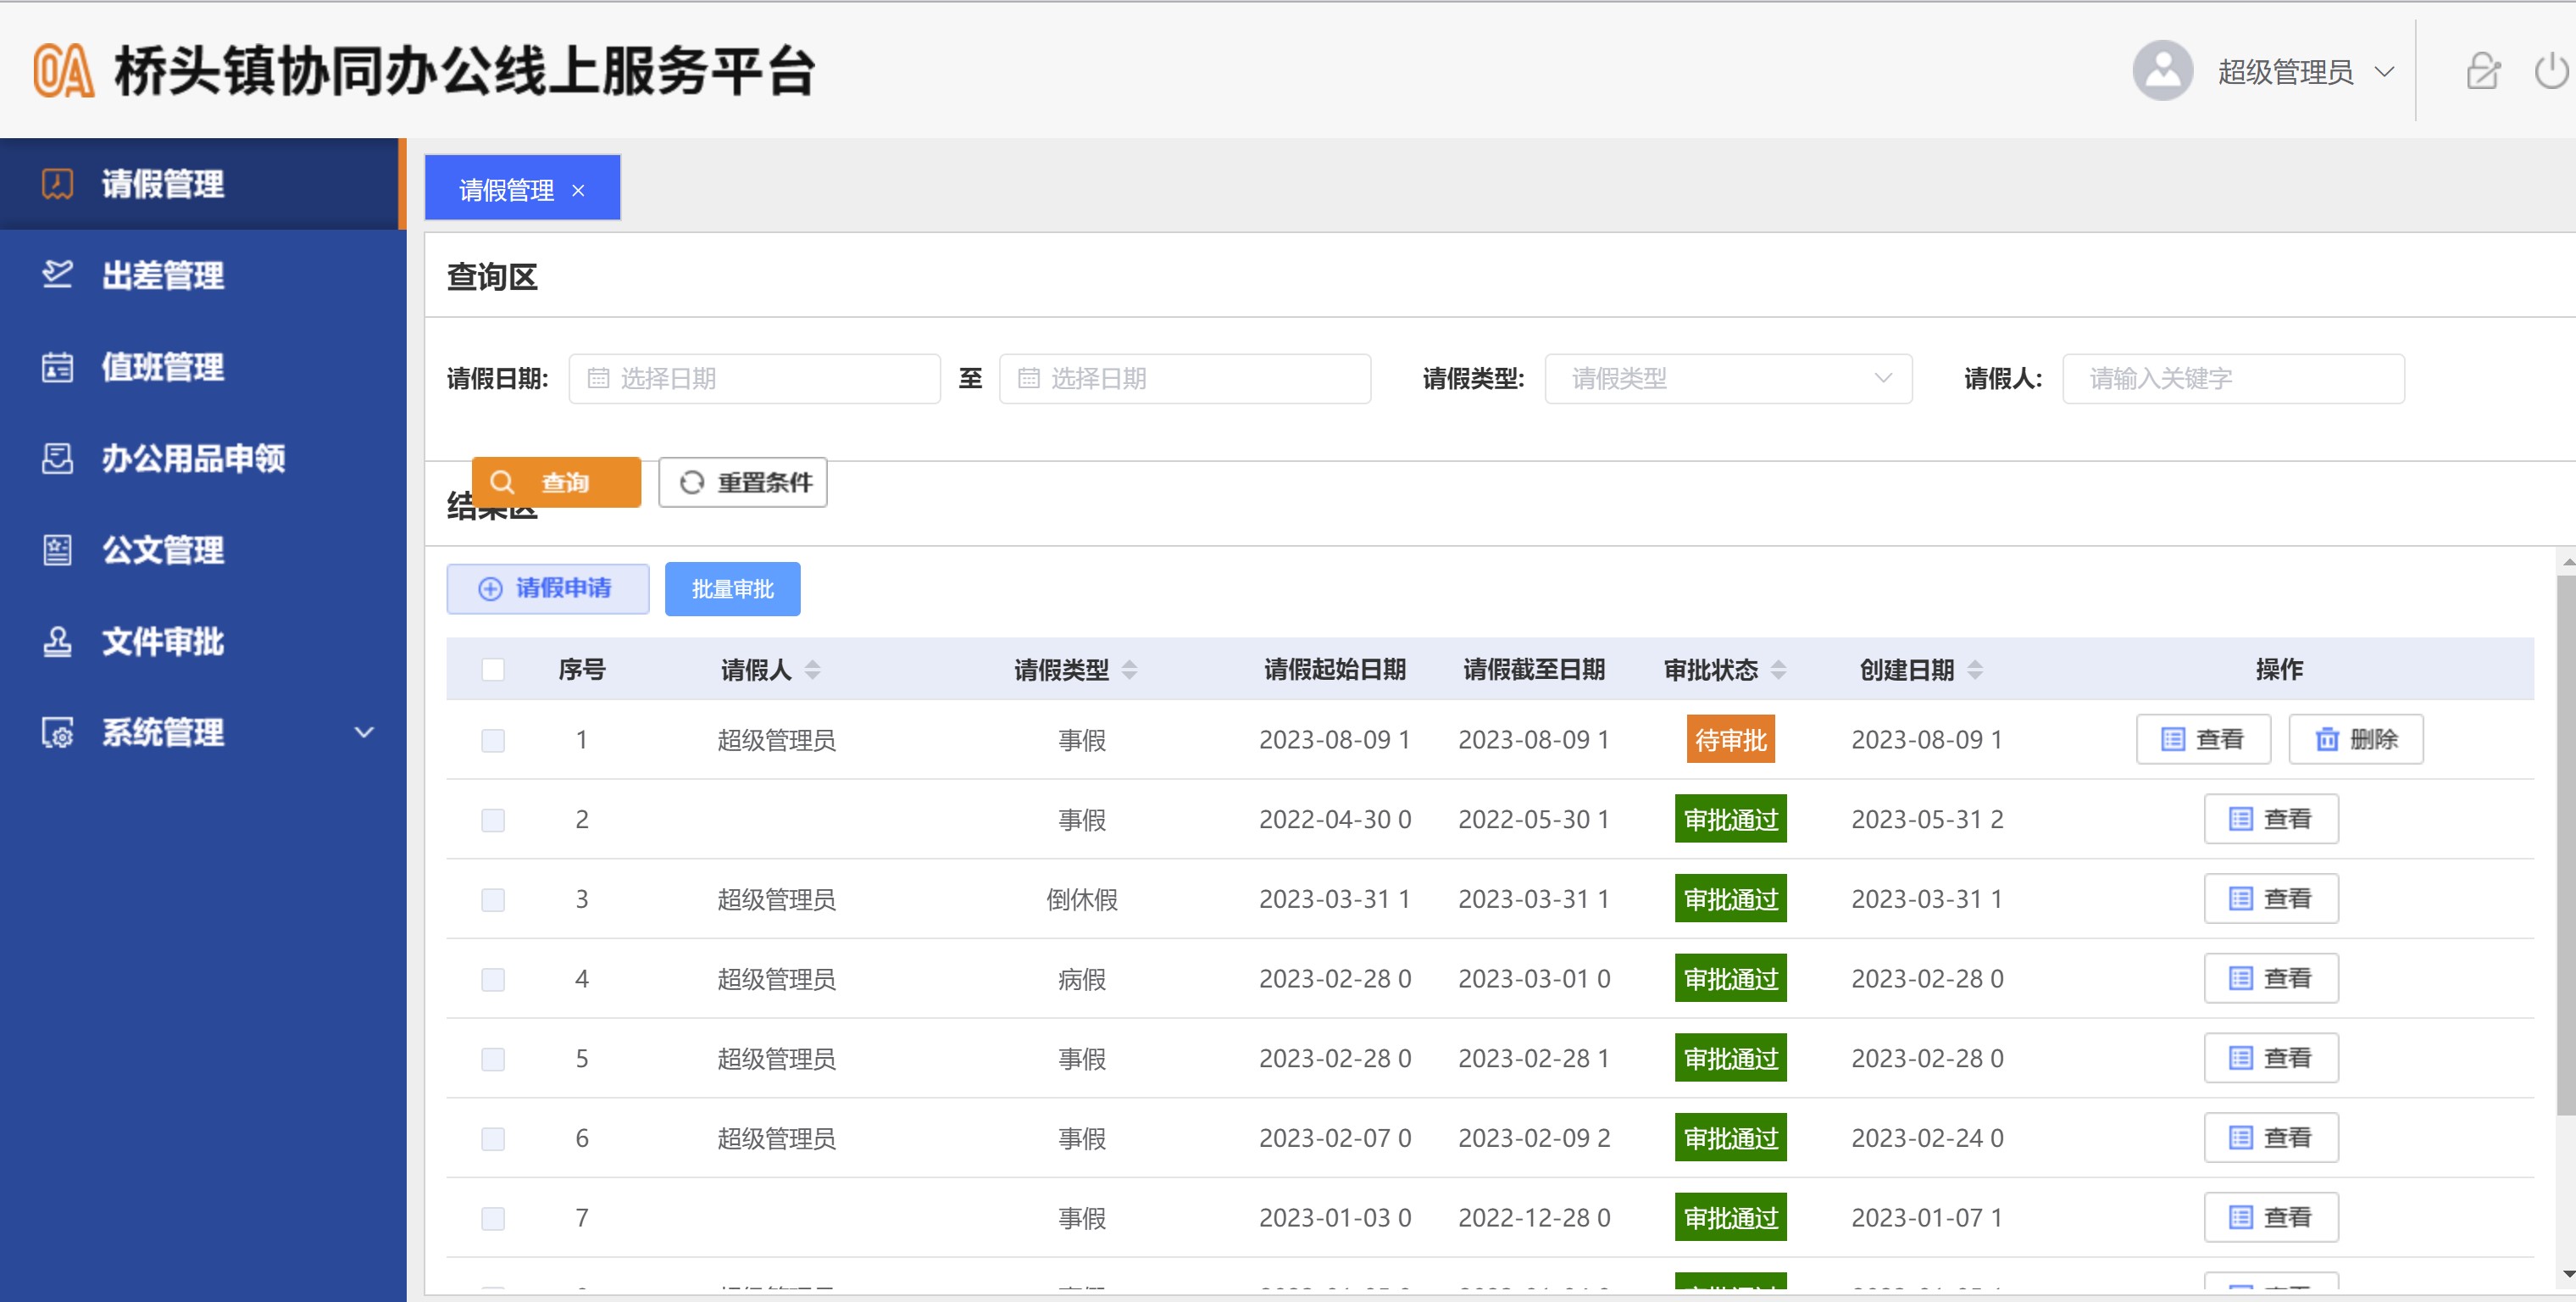Click the 出差管理 sidebar icon

tap(57, 275)
